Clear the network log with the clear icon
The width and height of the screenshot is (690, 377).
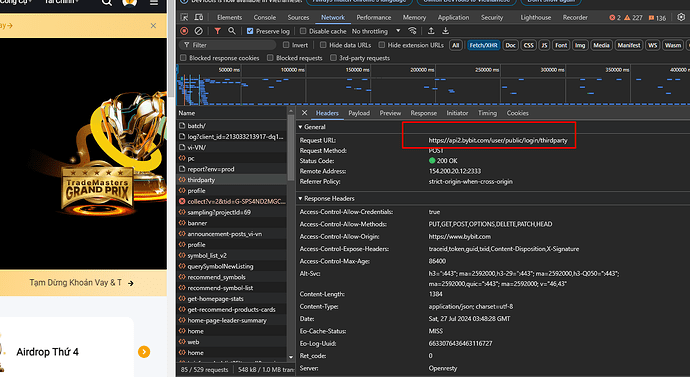tap(198, 31)
